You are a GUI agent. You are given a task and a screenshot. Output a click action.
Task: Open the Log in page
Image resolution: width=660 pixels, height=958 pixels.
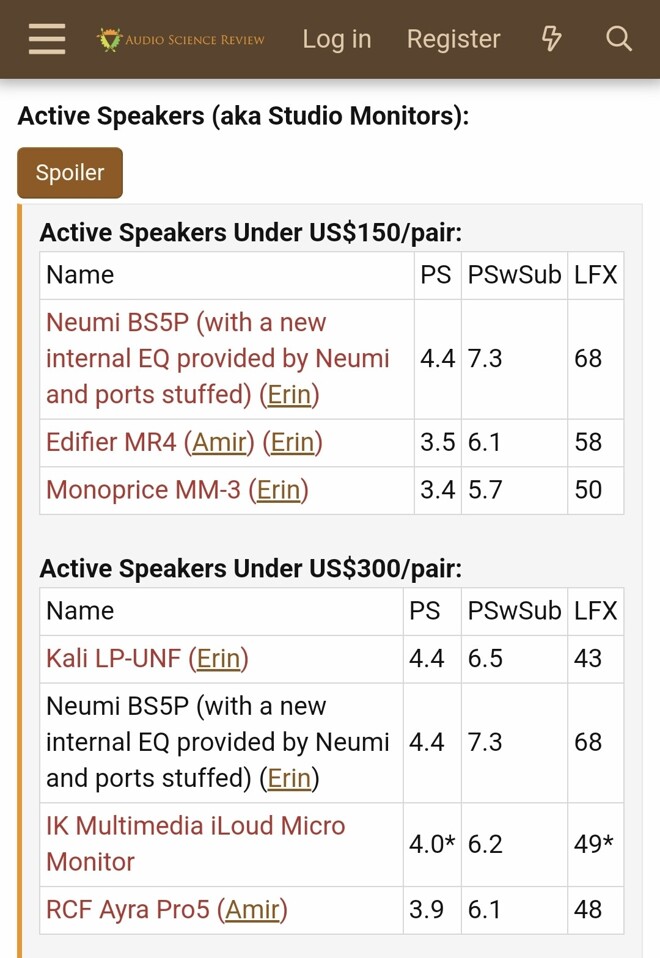(x=337, y=39)
